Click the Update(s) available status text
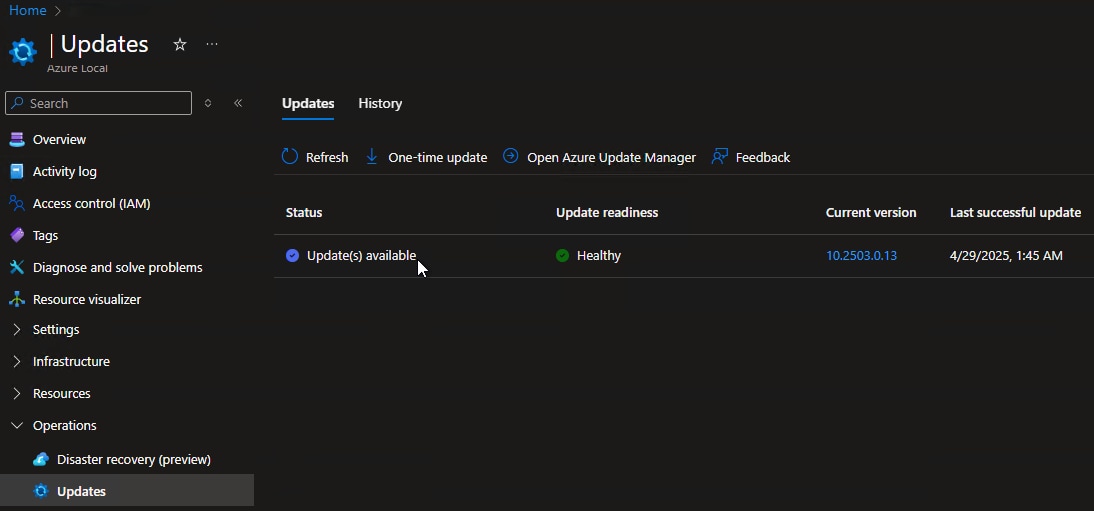Viewport: 1094px width, 511px height. coord(361,256)
